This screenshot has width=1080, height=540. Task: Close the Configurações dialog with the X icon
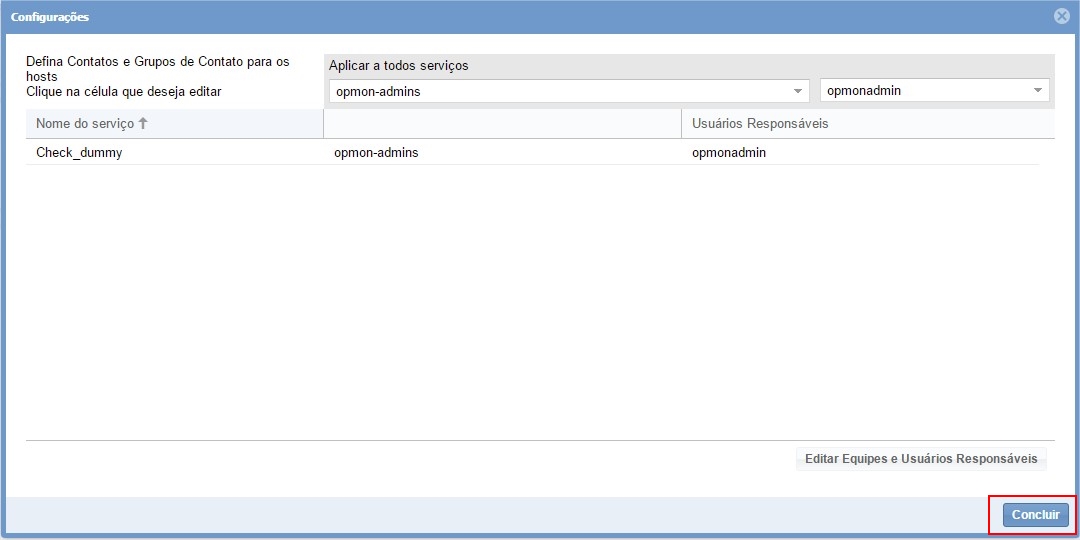[x=1062, y=16]
